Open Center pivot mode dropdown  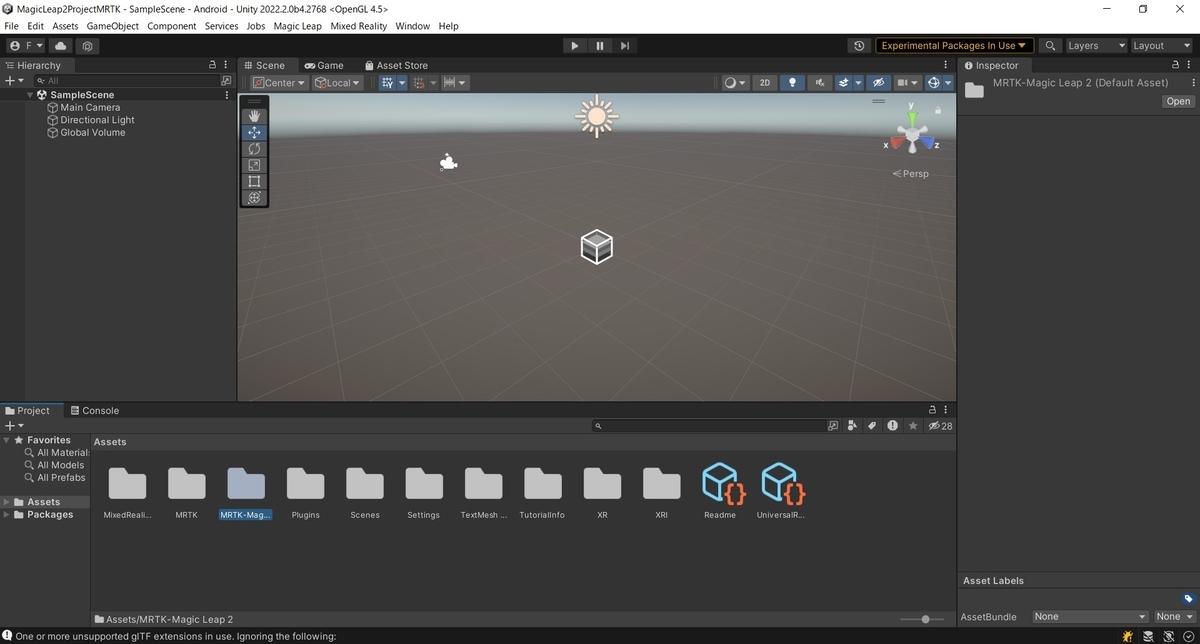279,83
